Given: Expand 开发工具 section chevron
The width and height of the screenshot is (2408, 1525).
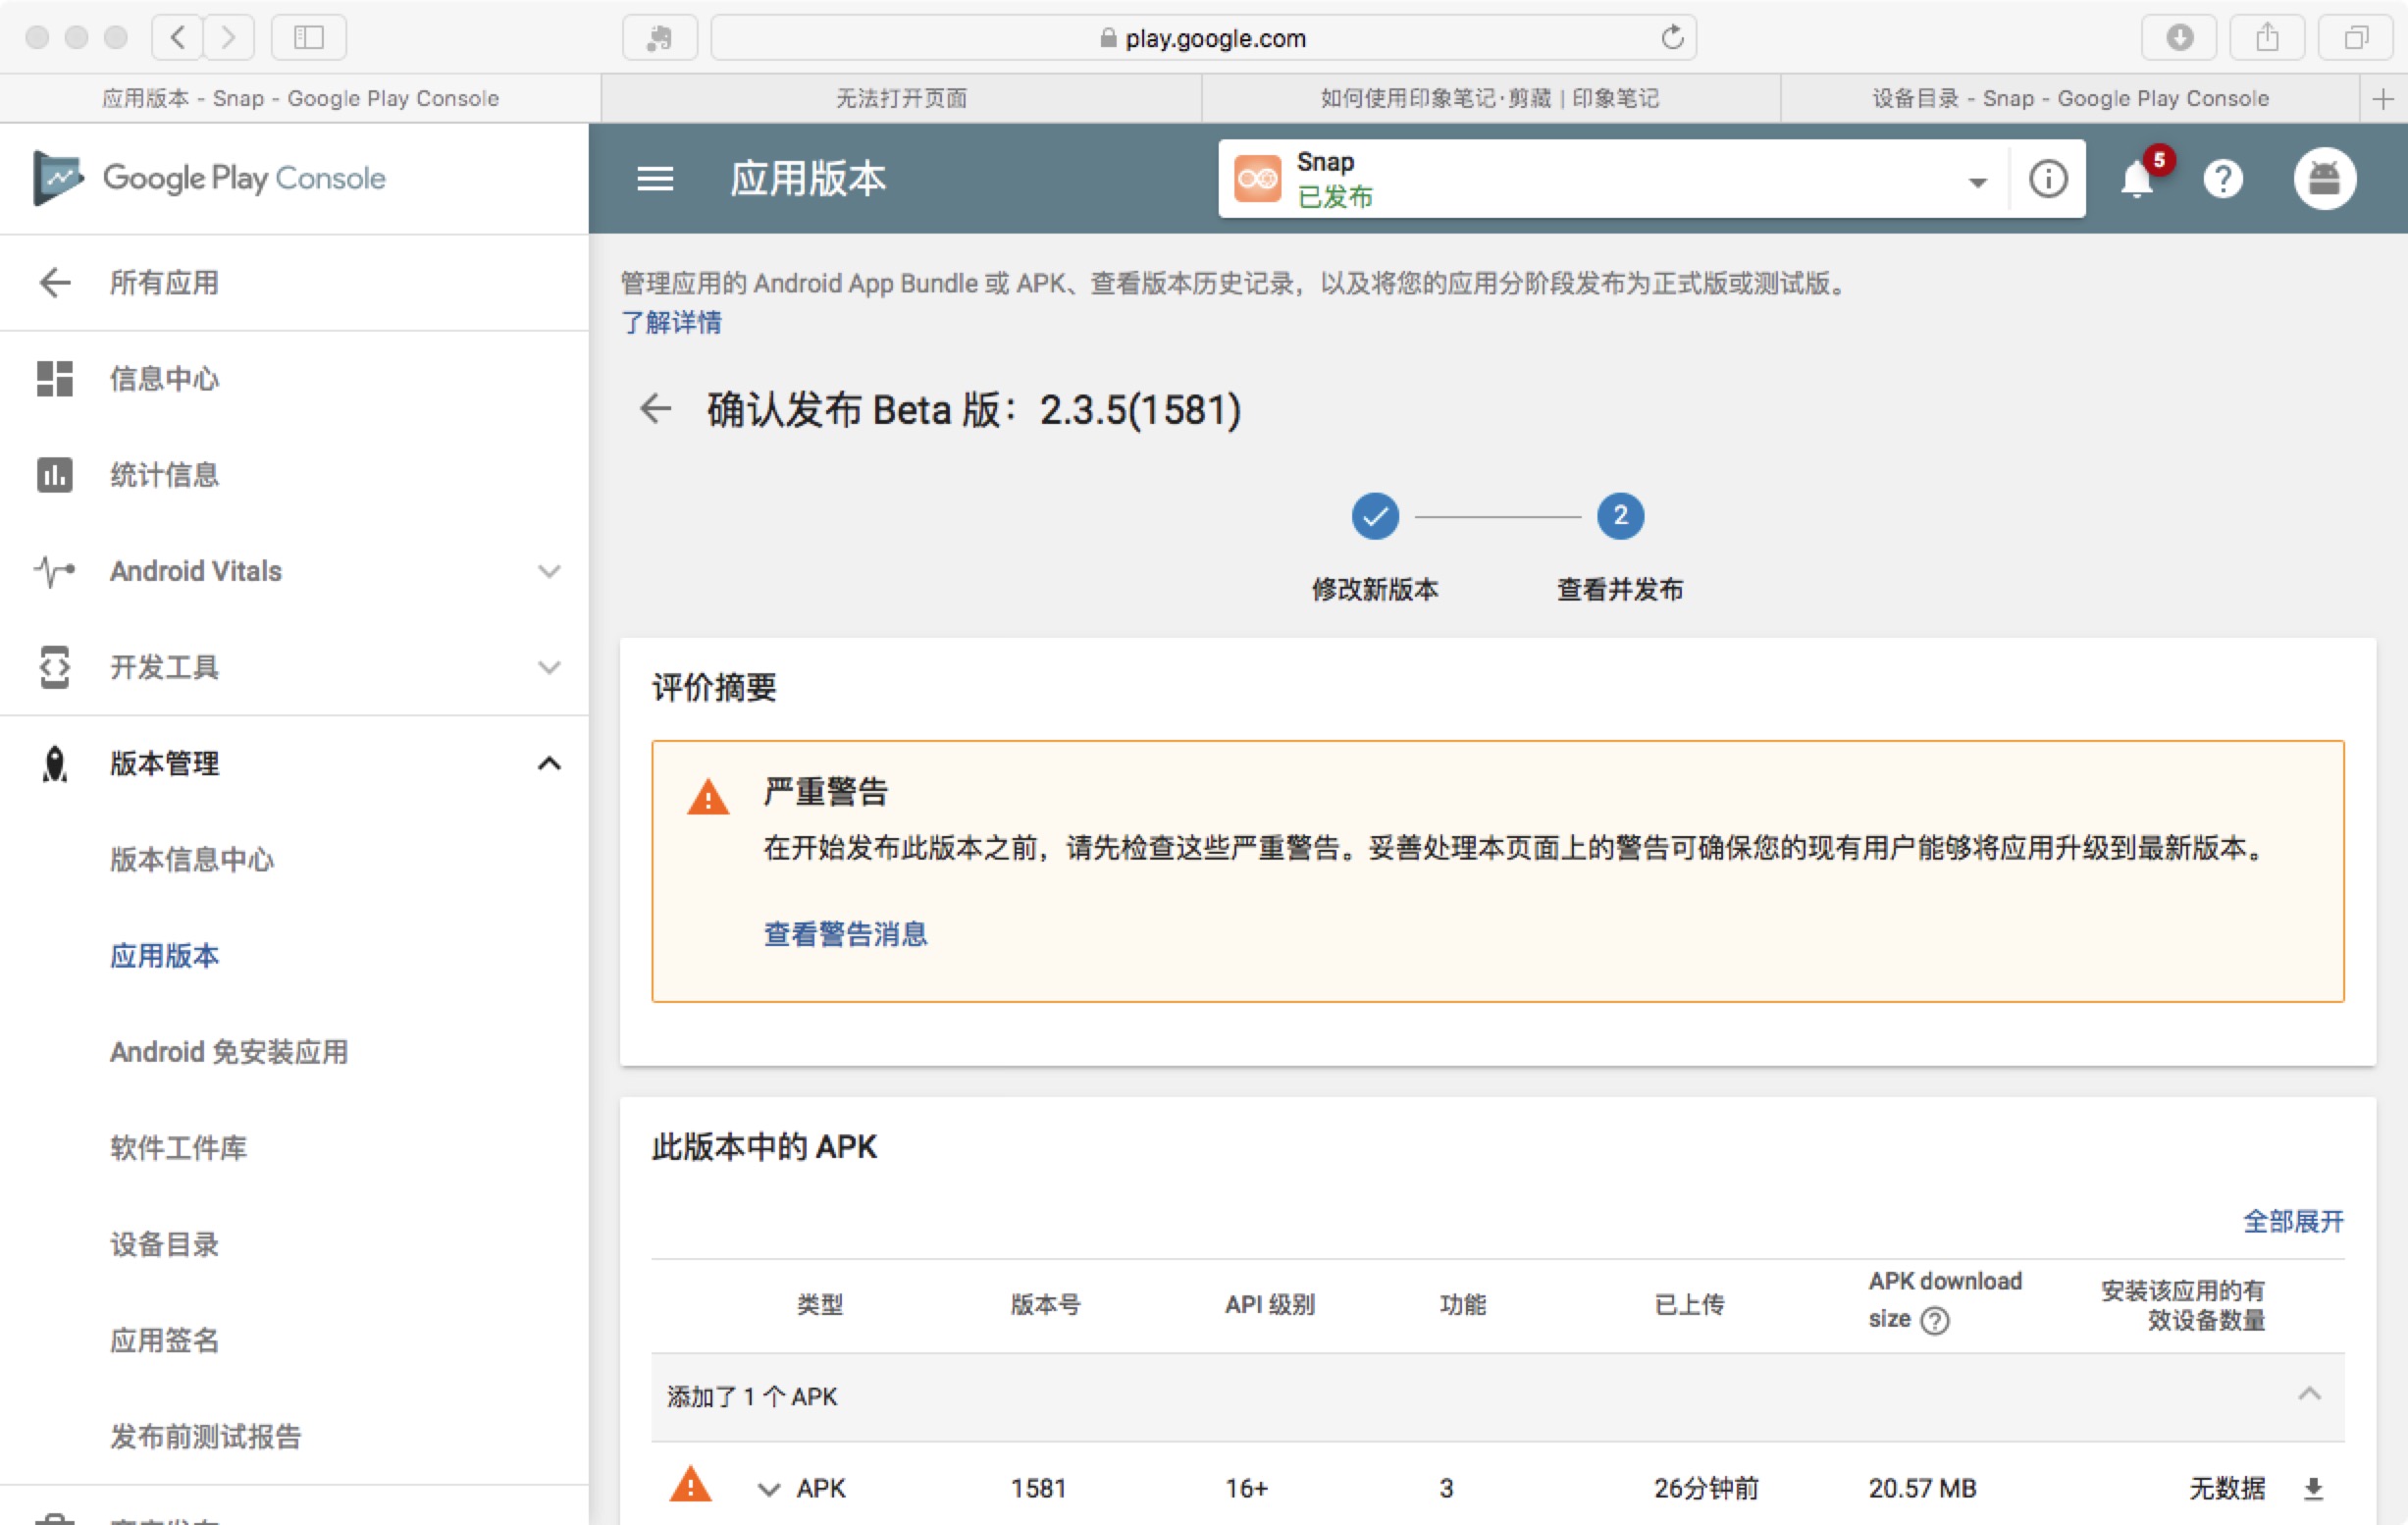Looking at the screenshot, I should tap(549, 668).
